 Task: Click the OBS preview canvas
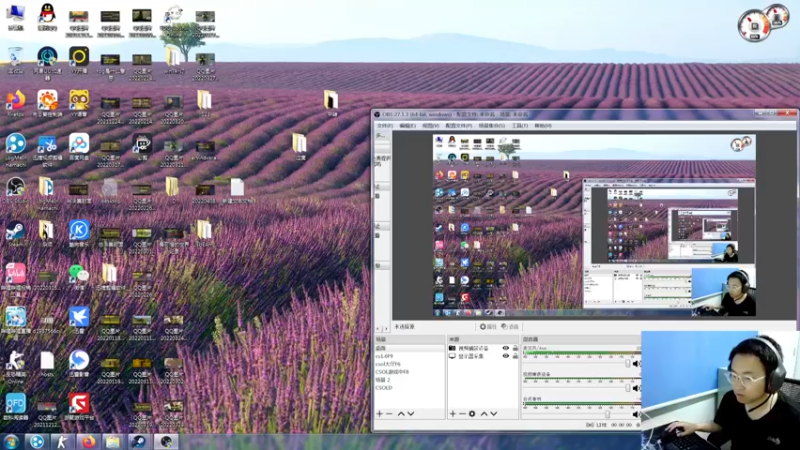point(594,226)
